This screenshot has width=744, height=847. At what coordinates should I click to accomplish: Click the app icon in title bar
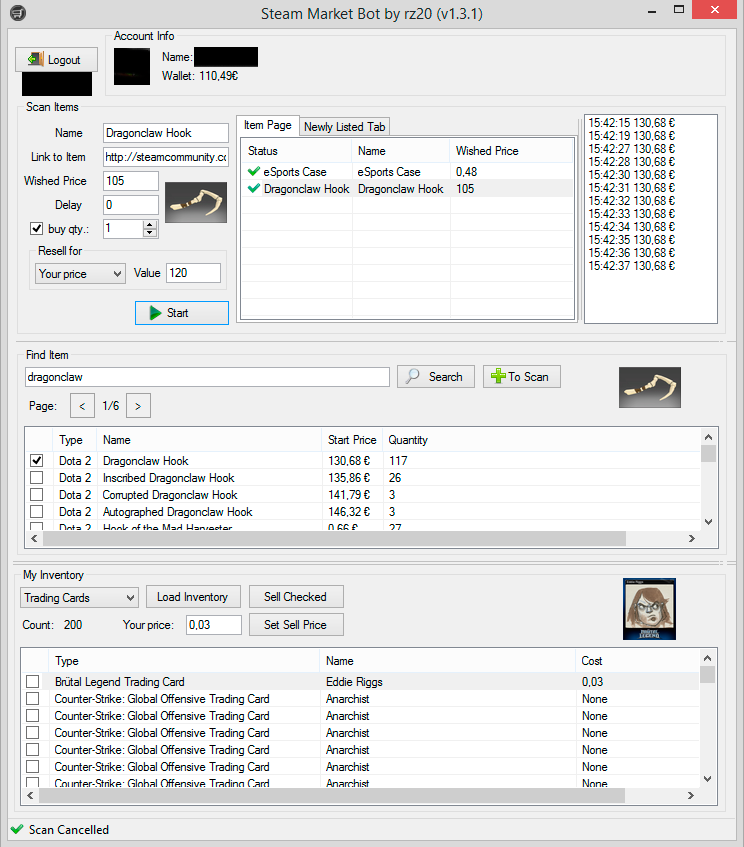pyautogui.click(x=18, y=12)
